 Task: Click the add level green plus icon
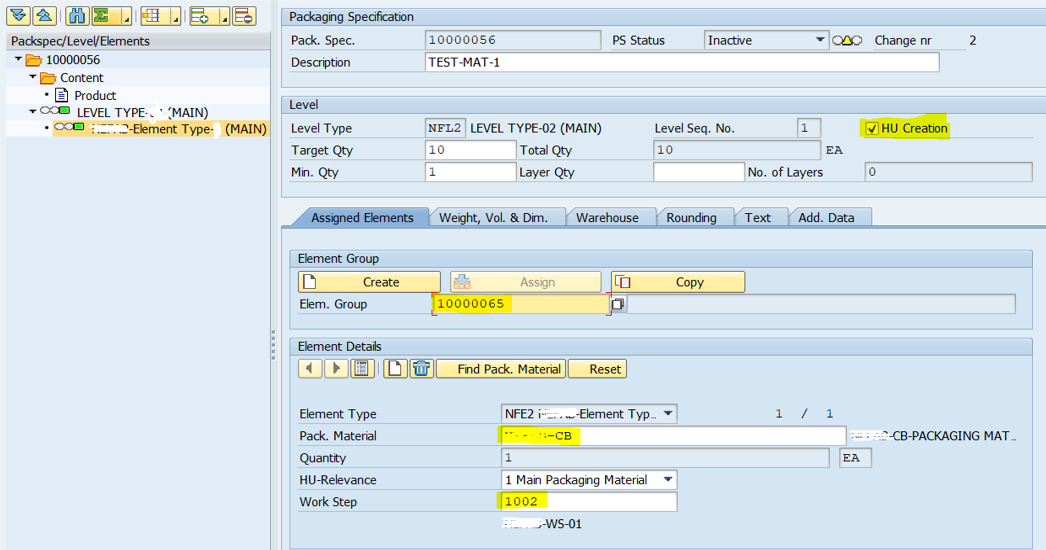pos(201,16)
